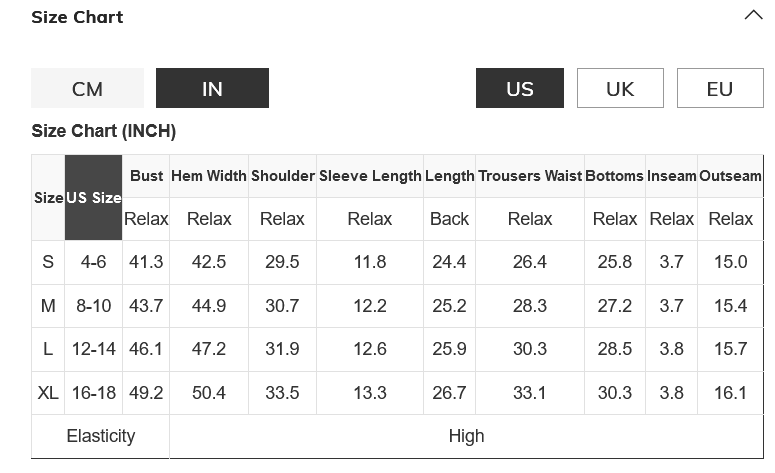Viewport: 775px width, 473px height.
Task: Switch sizing region to UK
Action: tap(620, 88)
